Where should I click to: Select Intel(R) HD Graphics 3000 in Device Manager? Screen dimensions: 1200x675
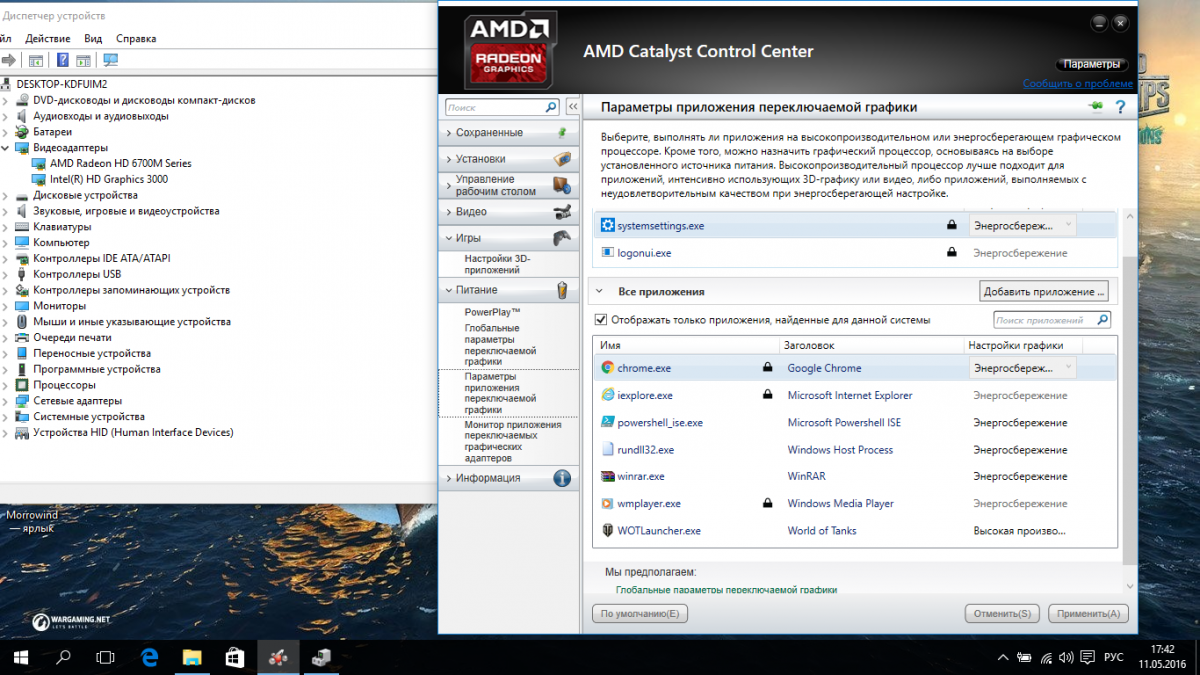pos(109,179)
